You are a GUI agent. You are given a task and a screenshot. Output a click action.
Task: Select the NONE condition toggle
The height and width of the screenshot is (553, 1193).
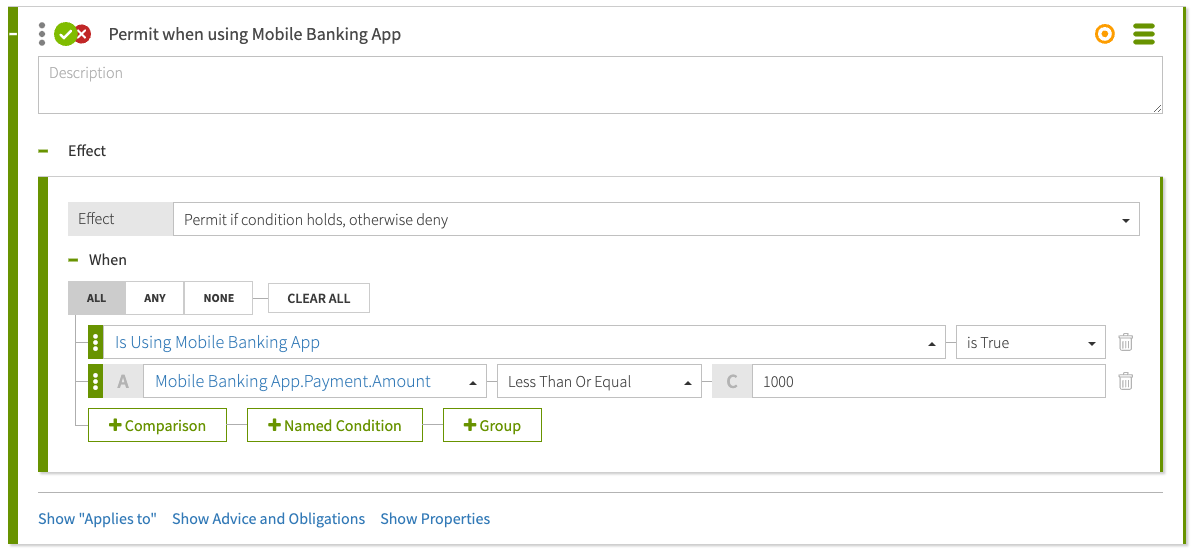[218, 298]
